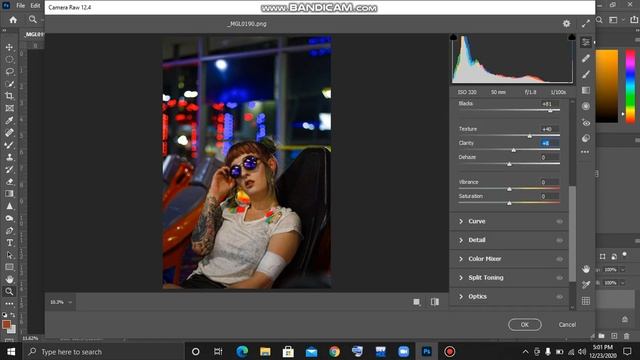This screenshot has height=360, width=640.
Task: Toggle before/after view split icon
Action: tap(435, 302)
